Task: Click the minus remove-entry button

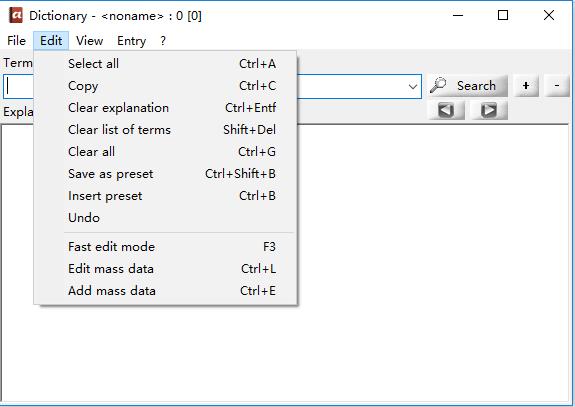Action: click(556, 86)
